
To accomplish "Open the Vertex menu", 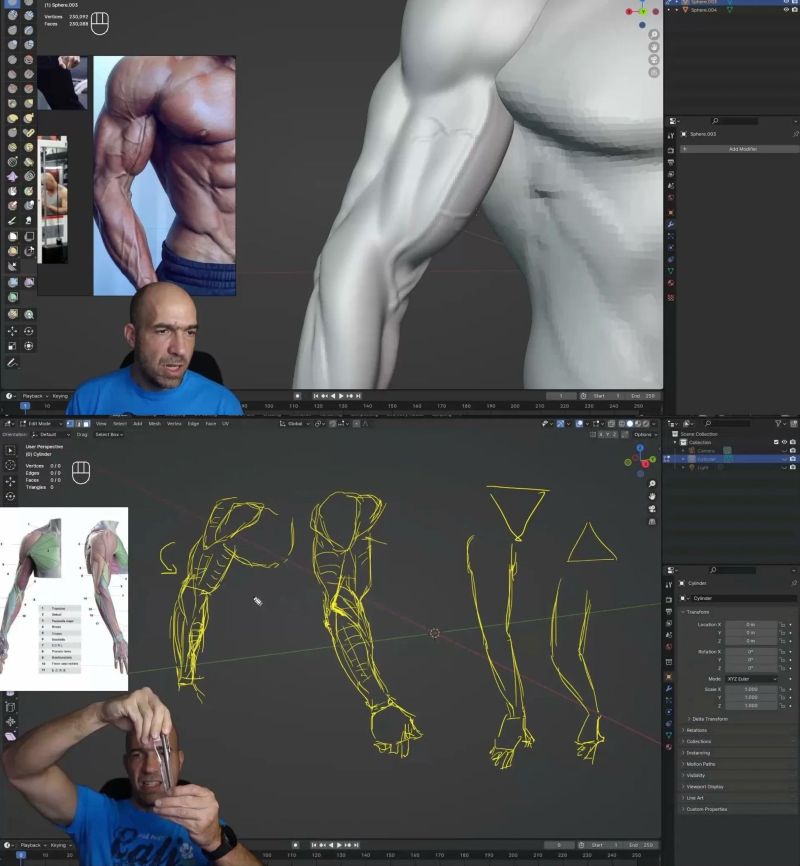I will pos(174,424).
